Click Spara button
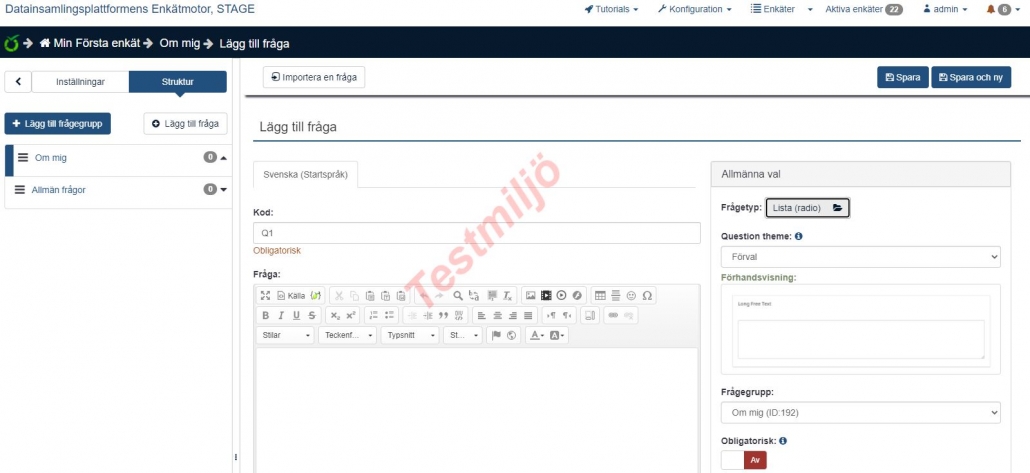1030x473 pixels. point(903,77)
